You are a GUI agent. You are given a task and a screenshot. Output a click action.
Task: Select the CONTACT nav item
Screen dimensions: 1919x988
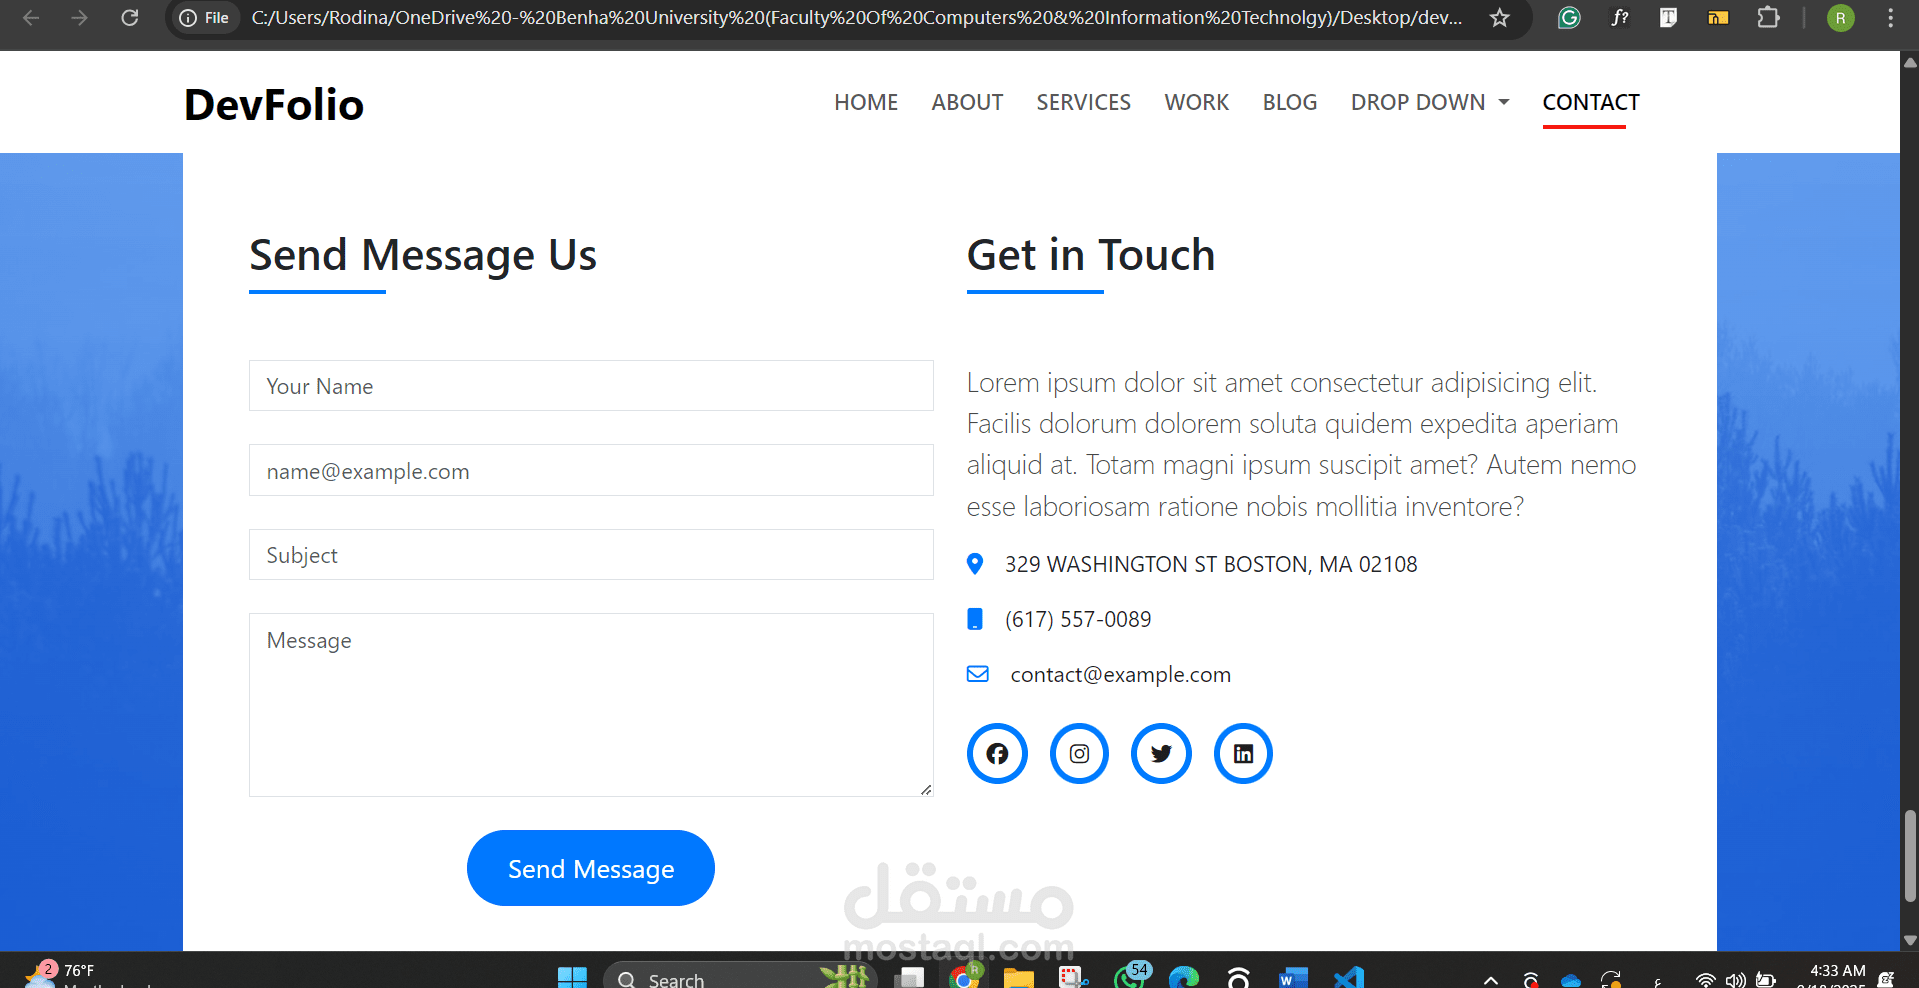click(x=1591, y=102)
